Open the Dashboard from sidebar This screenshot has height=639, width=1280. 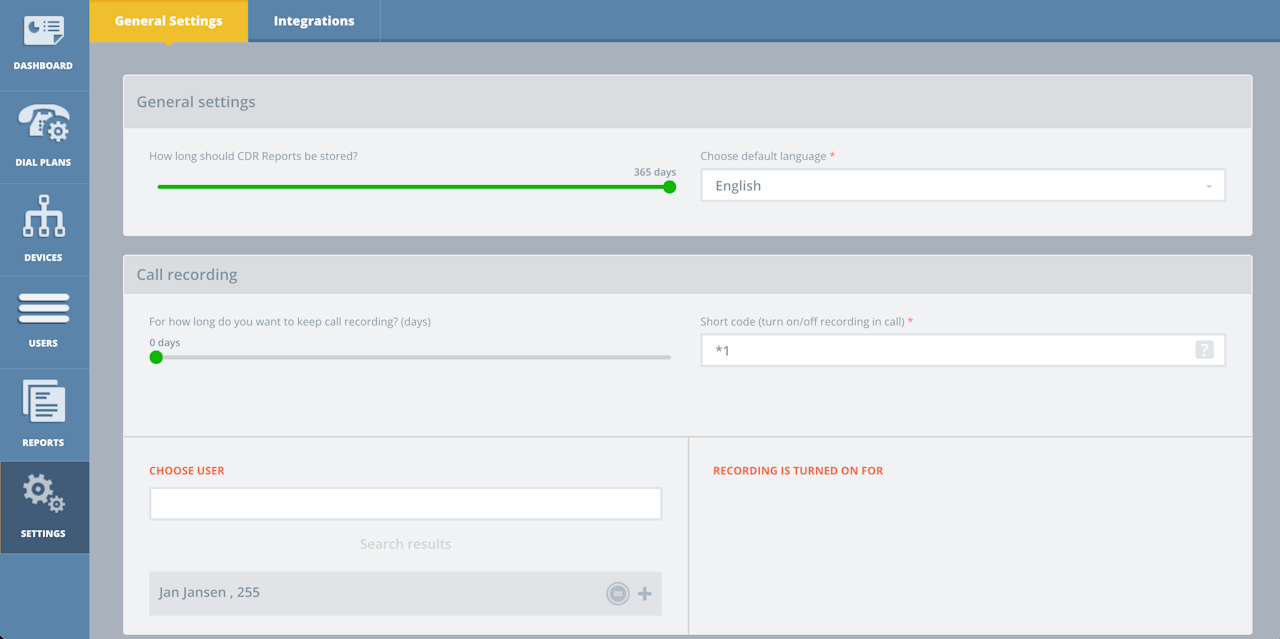44,44
